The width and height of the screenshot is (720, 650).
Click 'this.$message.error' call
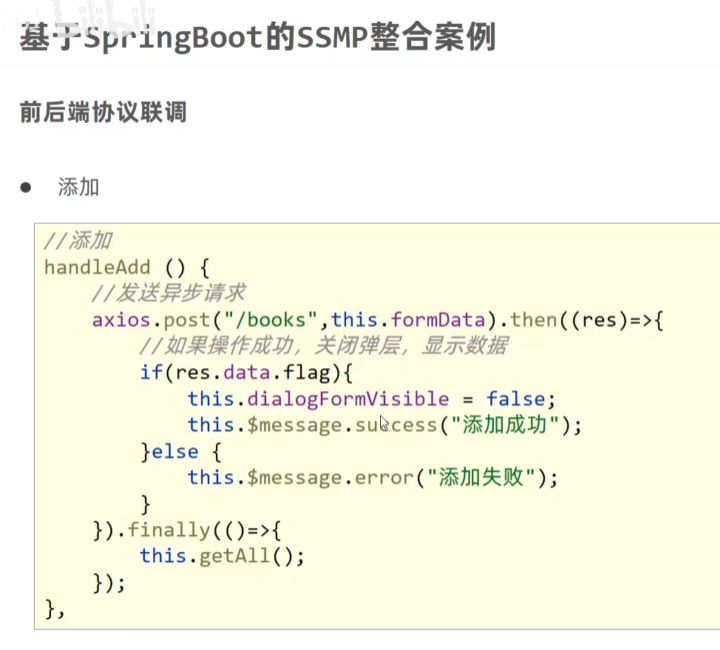(301, 478)
